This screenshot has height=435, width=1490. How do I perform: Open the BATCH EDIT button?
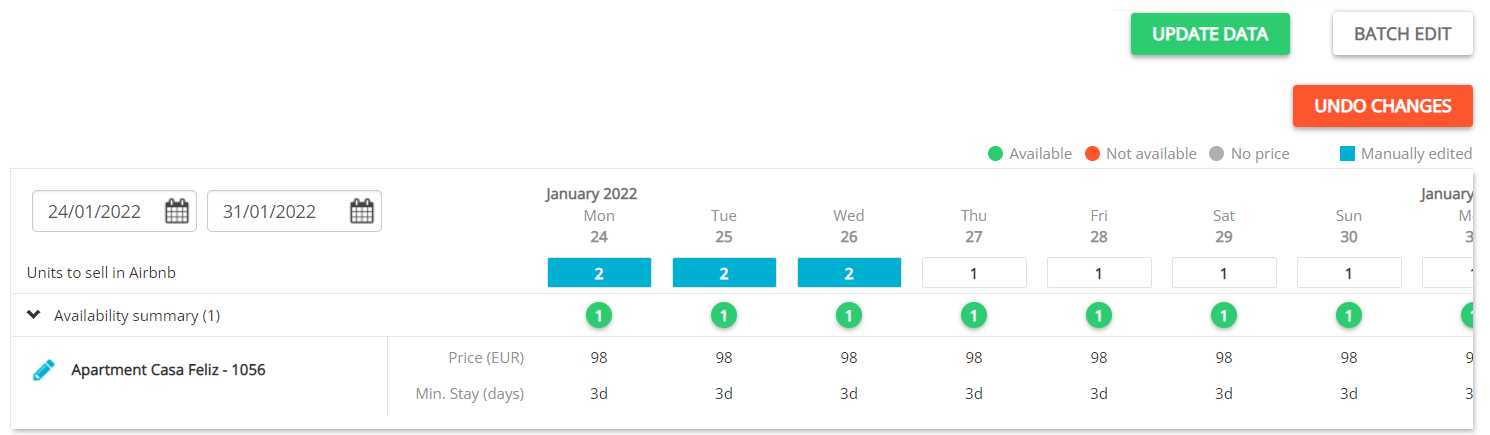coord(1402,34)
